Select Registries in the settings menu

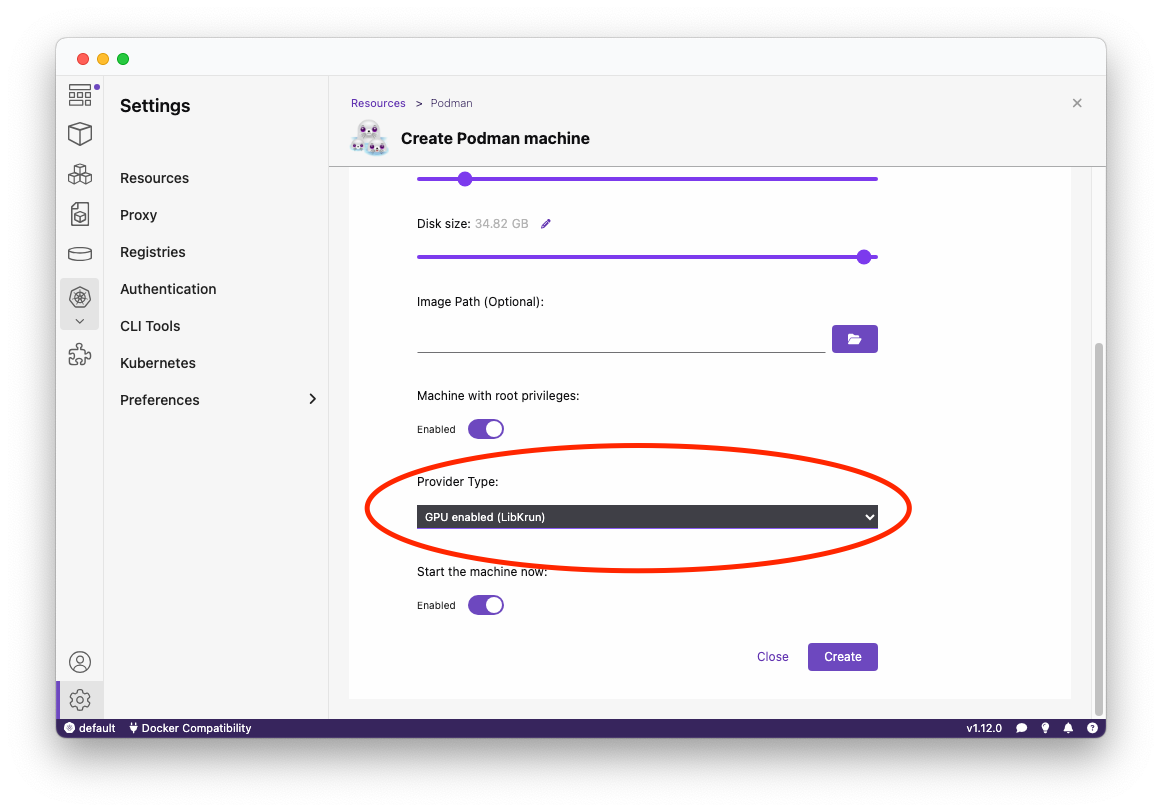tap(153, 252)
